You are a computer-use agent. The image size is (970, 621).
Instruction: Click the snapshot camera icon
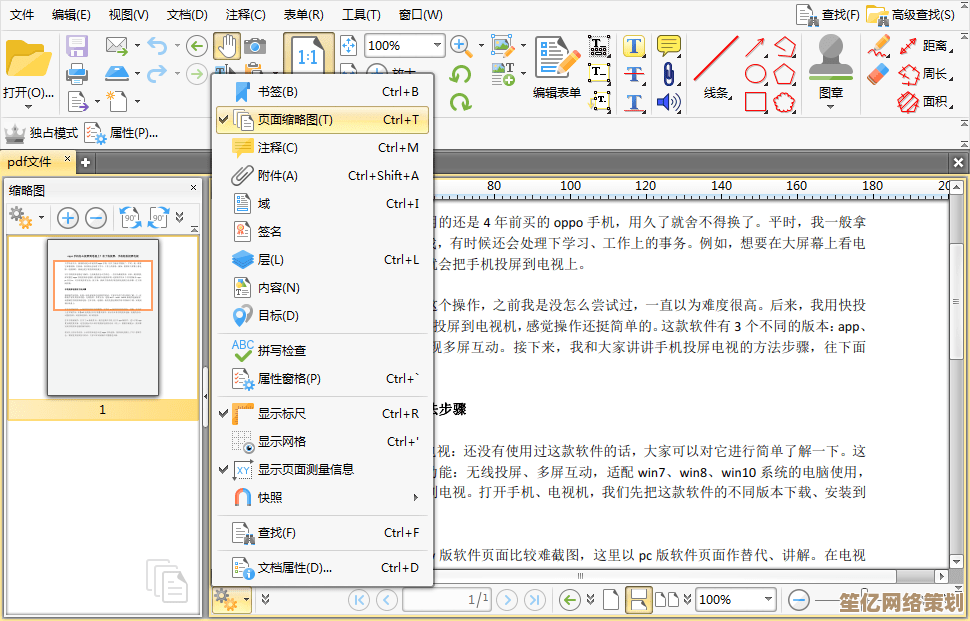point(256,45)
